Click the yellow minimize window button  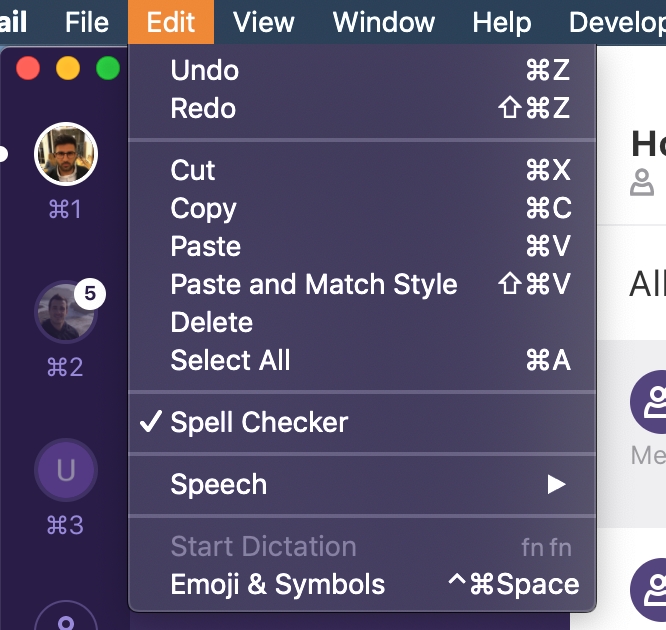68,68
